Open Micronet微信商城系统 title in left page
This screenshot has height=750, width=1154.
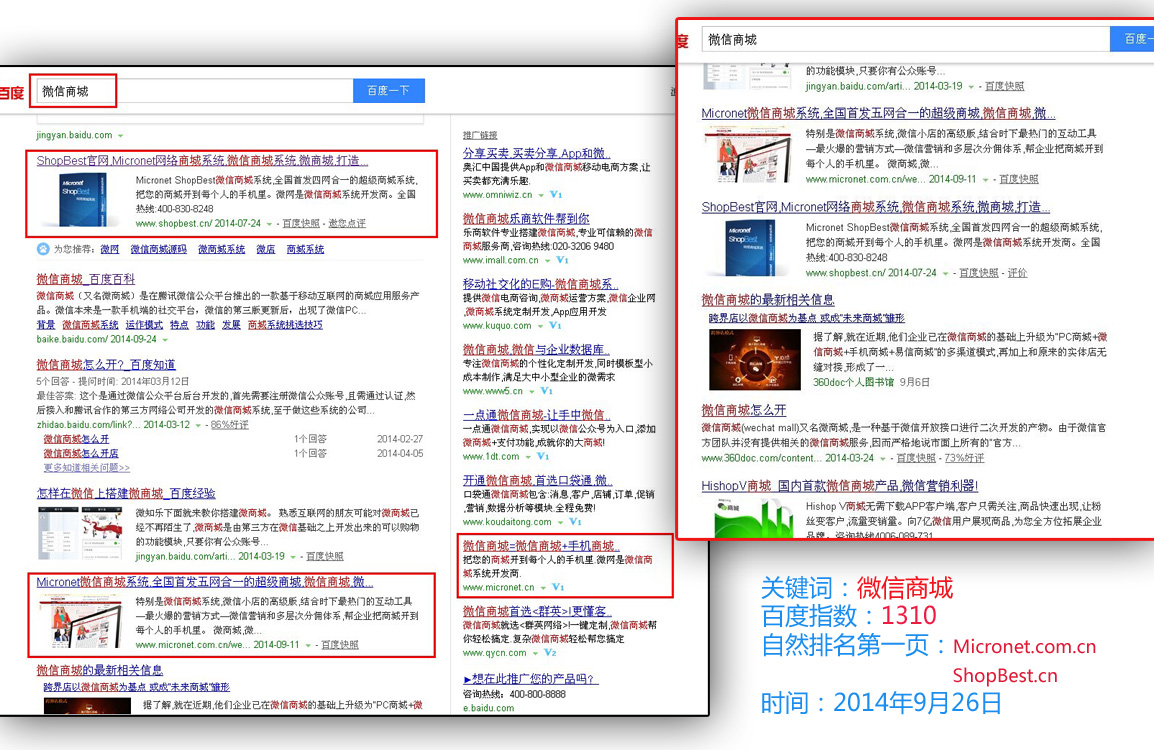[205, 582]
